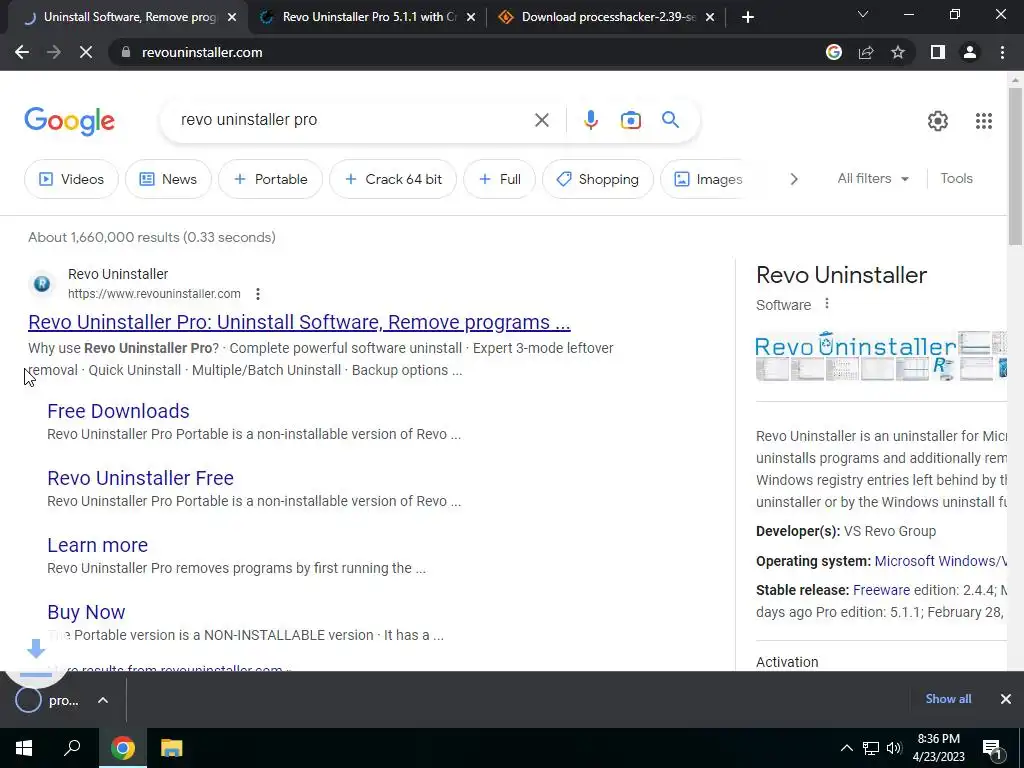Open the Learn more sitelink
Viewport: 1024px width, 768px height.
(x=97, y=545)
